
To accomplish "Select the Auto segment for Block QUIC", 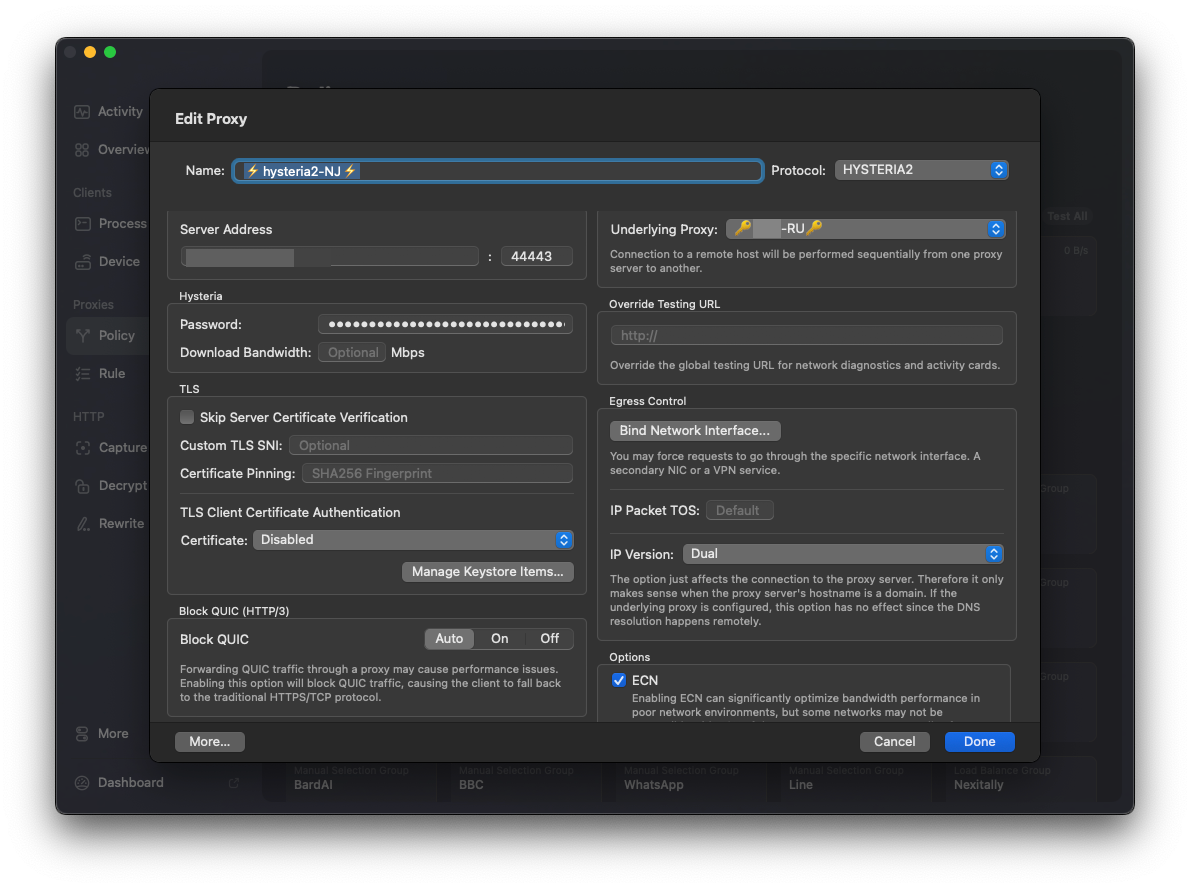I will (449, 639).
